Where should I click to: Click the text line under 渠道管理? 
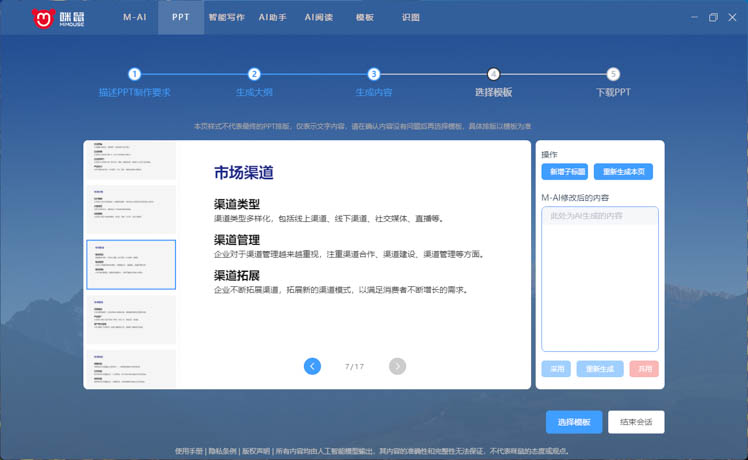point(350,254)
